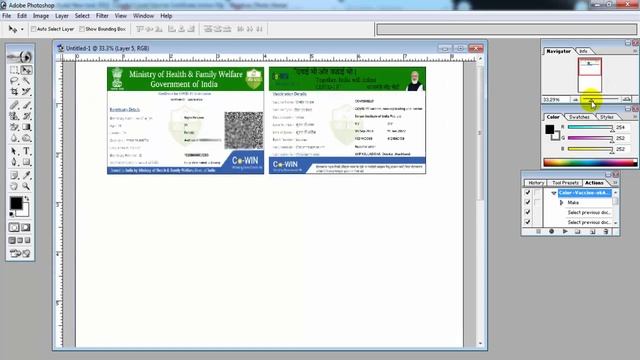Switch to standard screen mode

click(x=12, y=240)
